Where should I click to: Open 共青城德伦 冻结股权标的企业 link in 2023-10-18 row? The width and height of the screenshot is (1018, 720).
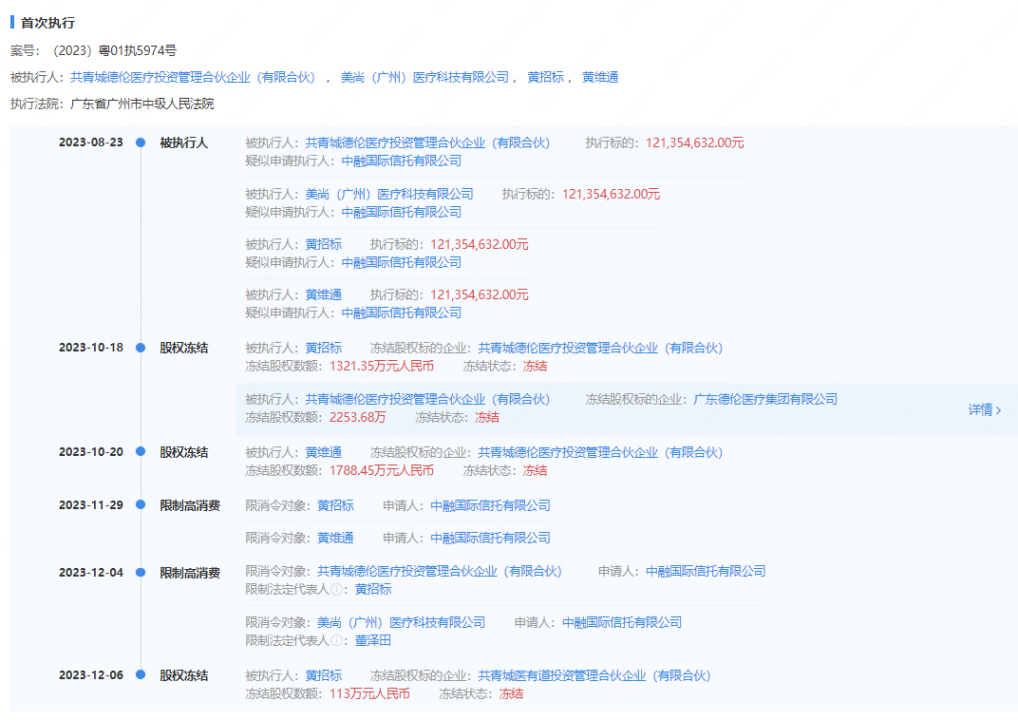pyautogui.click(x=601, y=348)
